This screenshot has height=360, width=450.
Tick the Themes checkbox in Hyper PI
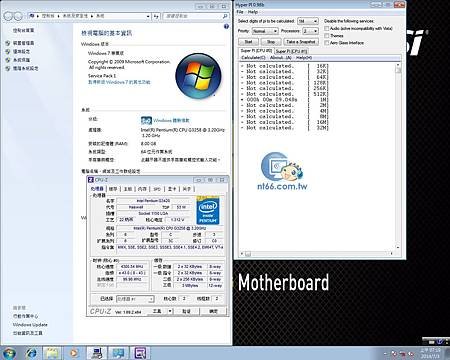pos(327,36)
